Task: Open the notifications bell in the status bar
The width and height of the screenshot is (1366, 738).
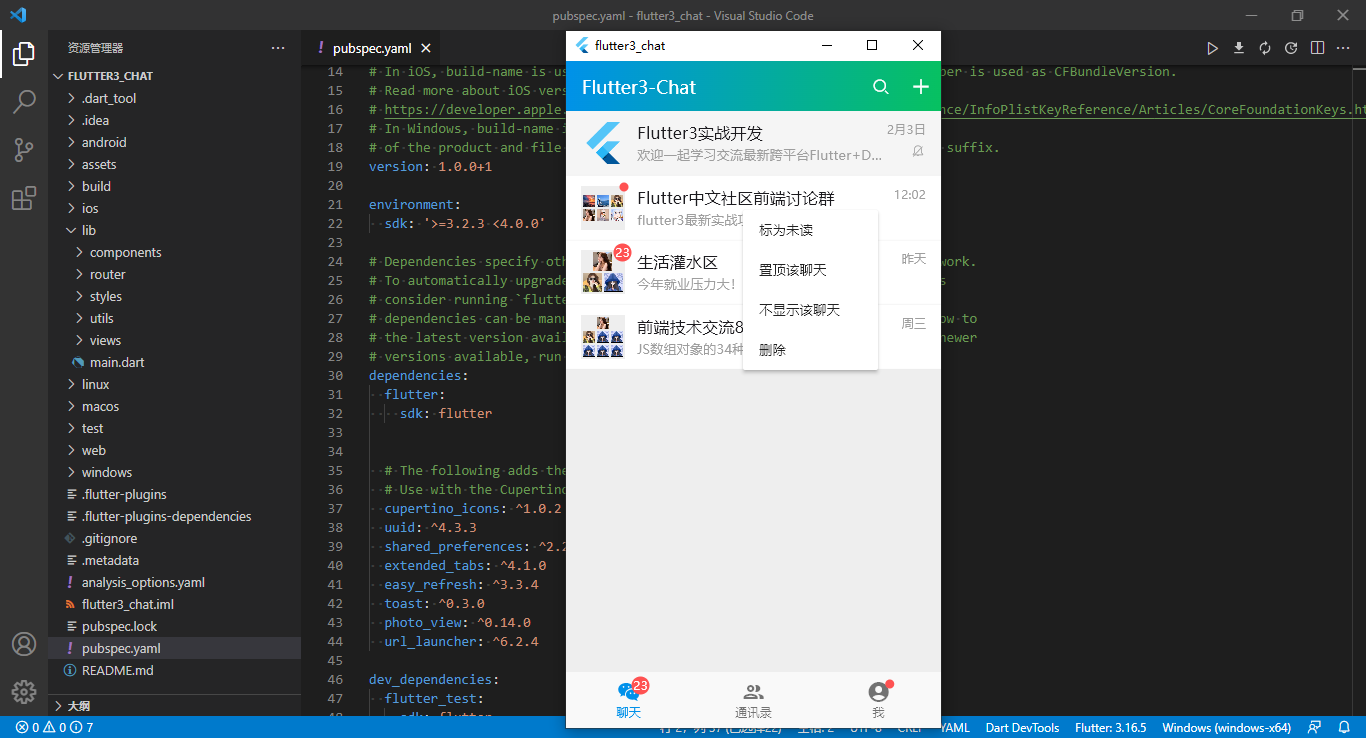Action: coord(1345,729)
